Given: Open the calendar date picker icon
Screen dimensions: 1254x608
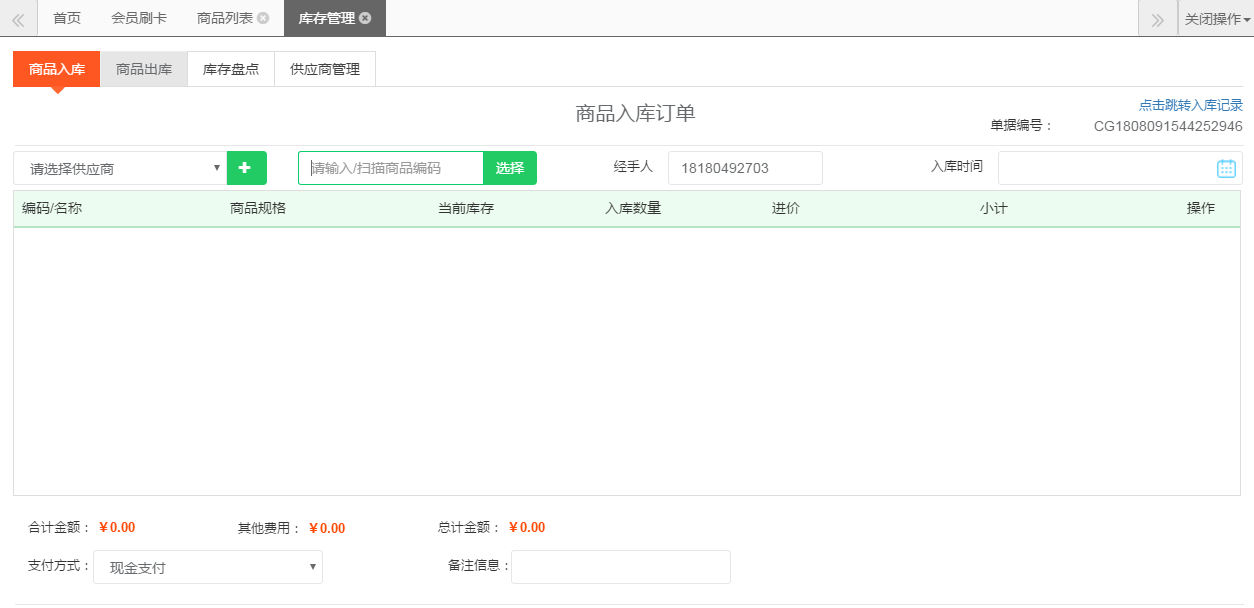Looking at the screenshot, I should (x=1226, y=169).
